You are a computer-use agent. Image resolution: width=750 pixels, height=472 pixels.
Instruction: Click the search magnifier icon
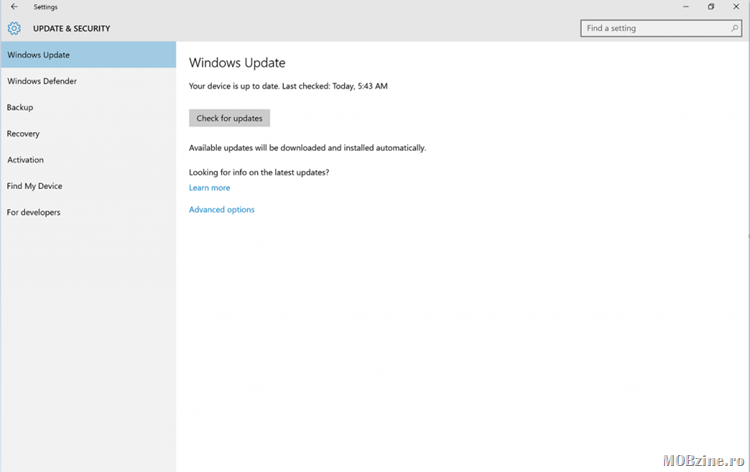[x=734, y=28]
